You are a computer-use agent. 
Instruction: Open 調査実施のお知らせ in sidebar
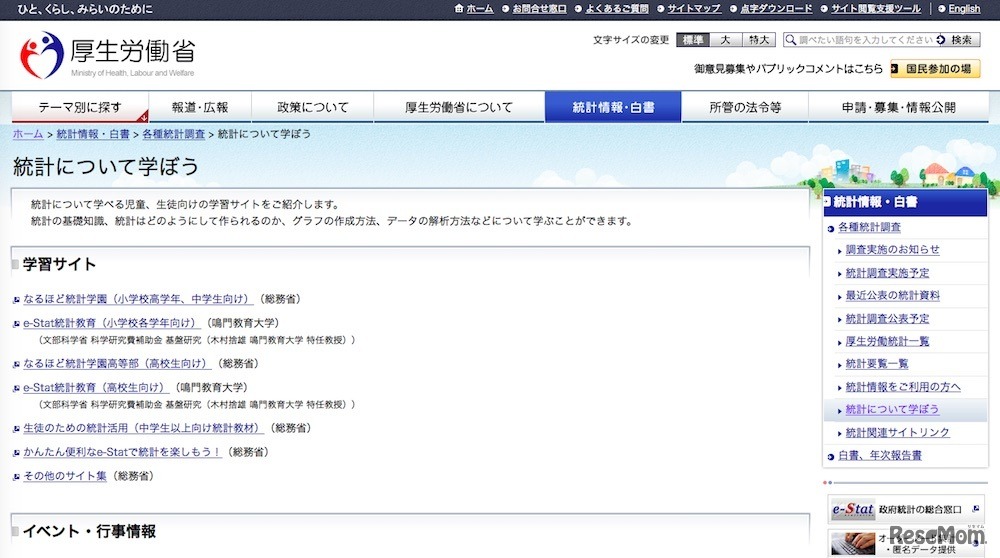(x=892, y=249)
